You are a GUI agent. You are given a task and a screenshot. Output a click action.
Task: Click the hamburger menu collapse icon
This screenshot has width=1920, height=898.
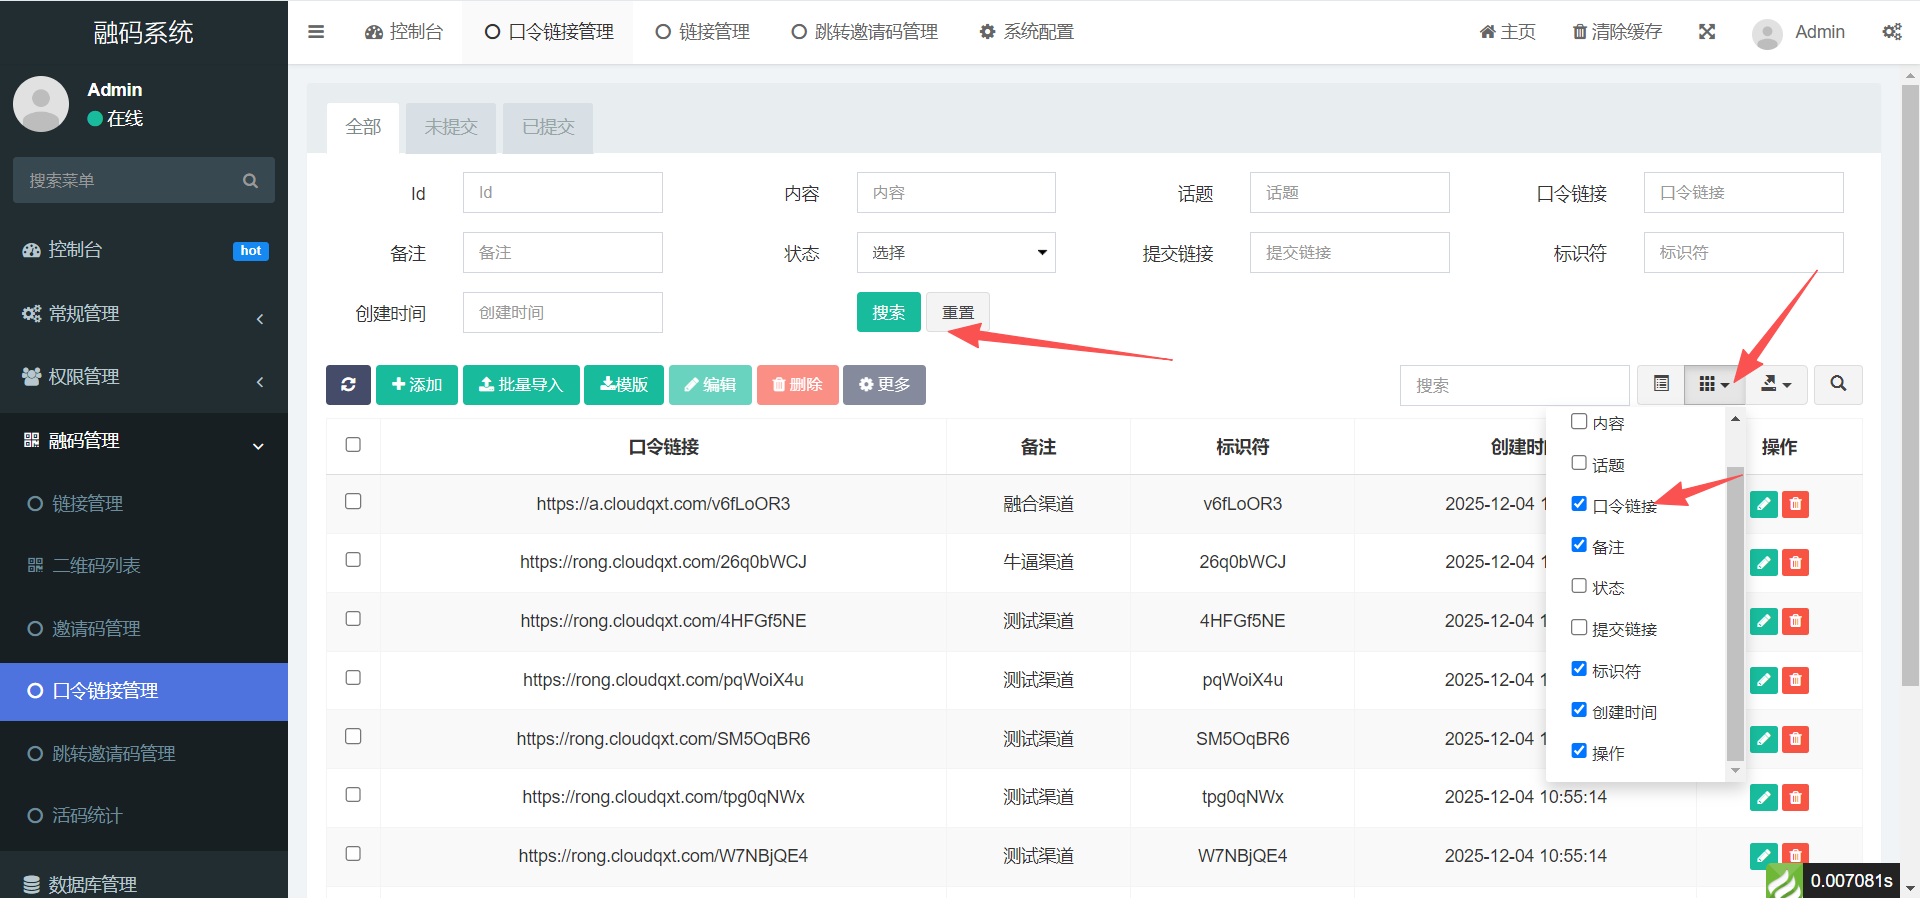(316, 32)
